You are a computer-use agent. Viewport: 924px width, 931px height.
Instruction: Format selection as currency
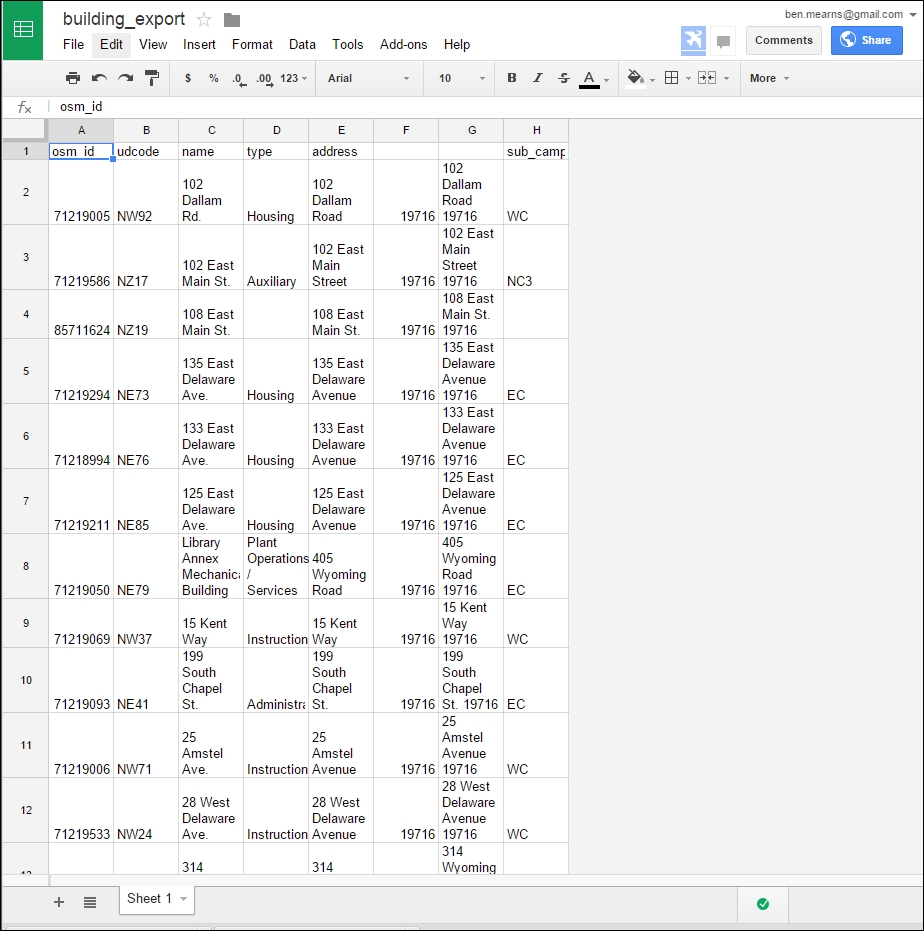[x=187, y=78]
